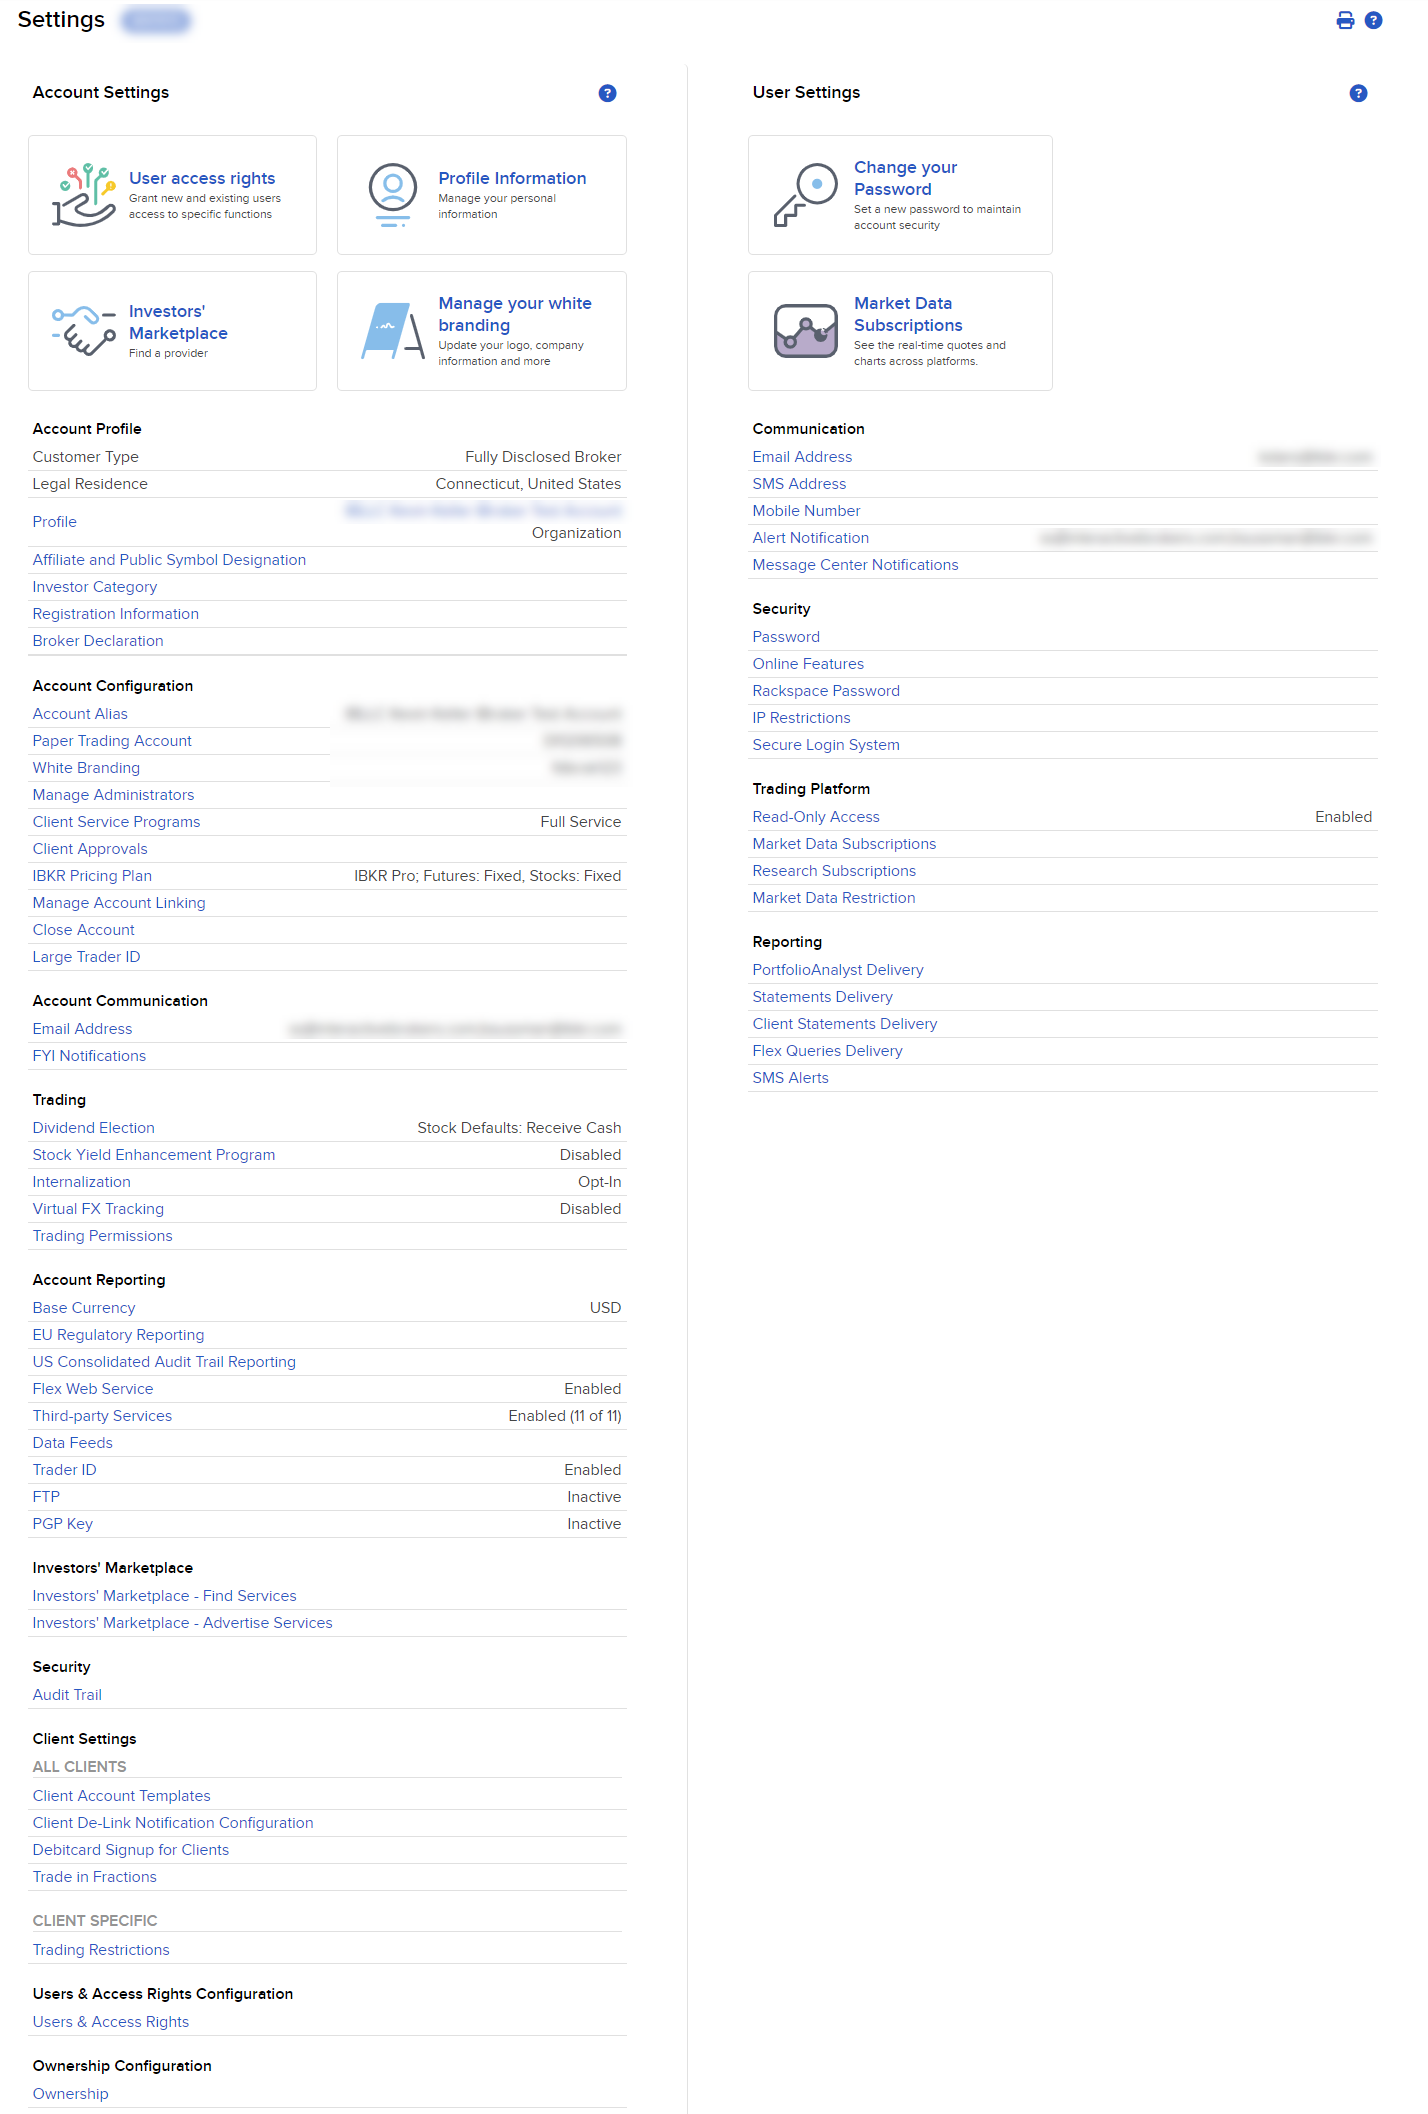Screen dimensions: 1428x2114
Task: Open the page help icon beside print
Action: point(1374,20)
